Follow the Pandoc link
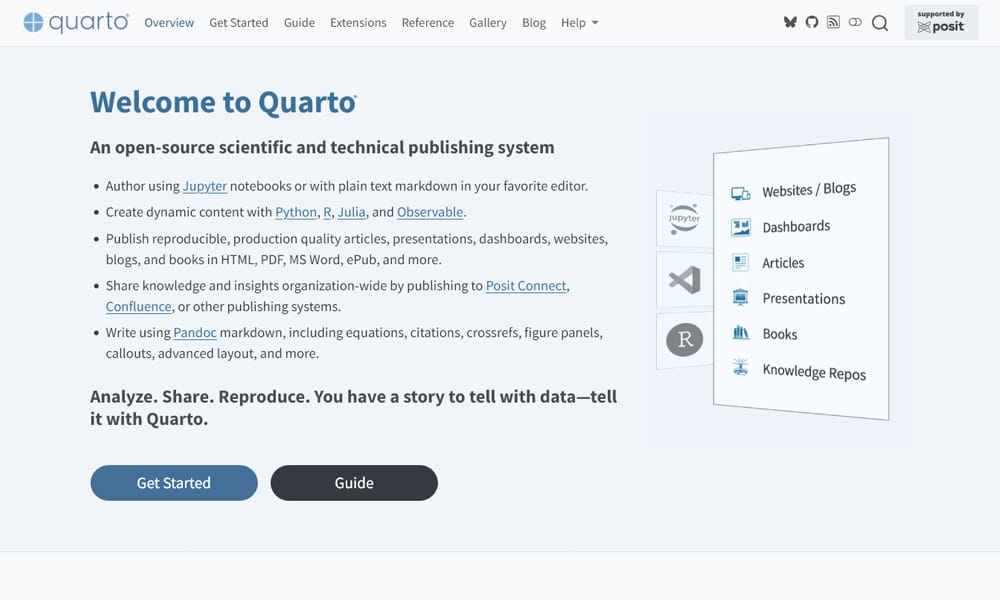 pyautogui.click(x=195, y=333)
